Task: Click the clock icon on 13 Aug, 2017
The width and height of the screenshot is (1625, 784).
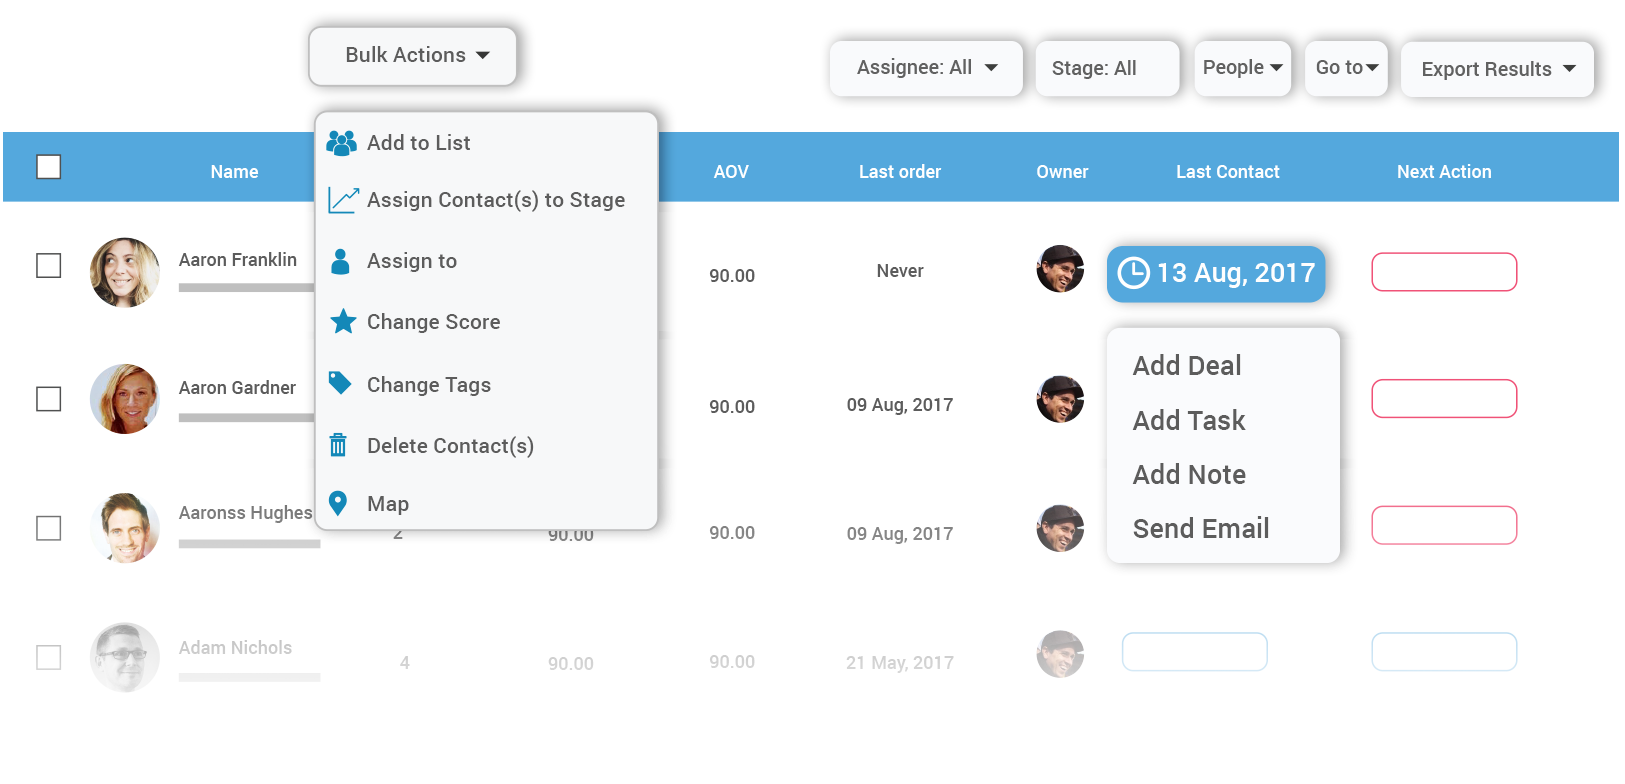Action: [1133, 273]
